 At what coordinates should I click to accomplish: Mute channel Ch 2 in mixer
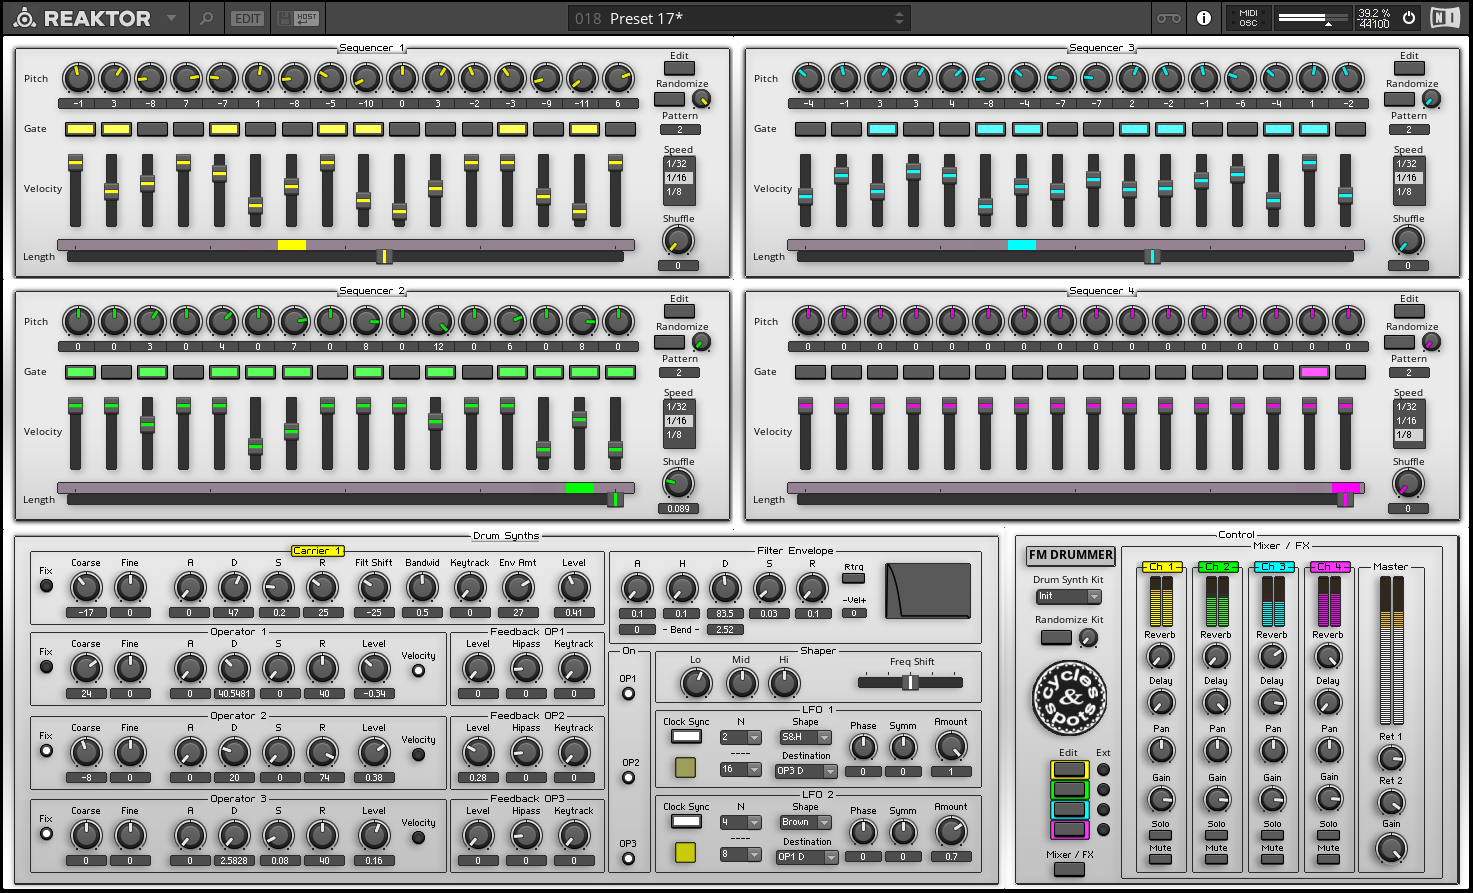1216,859
